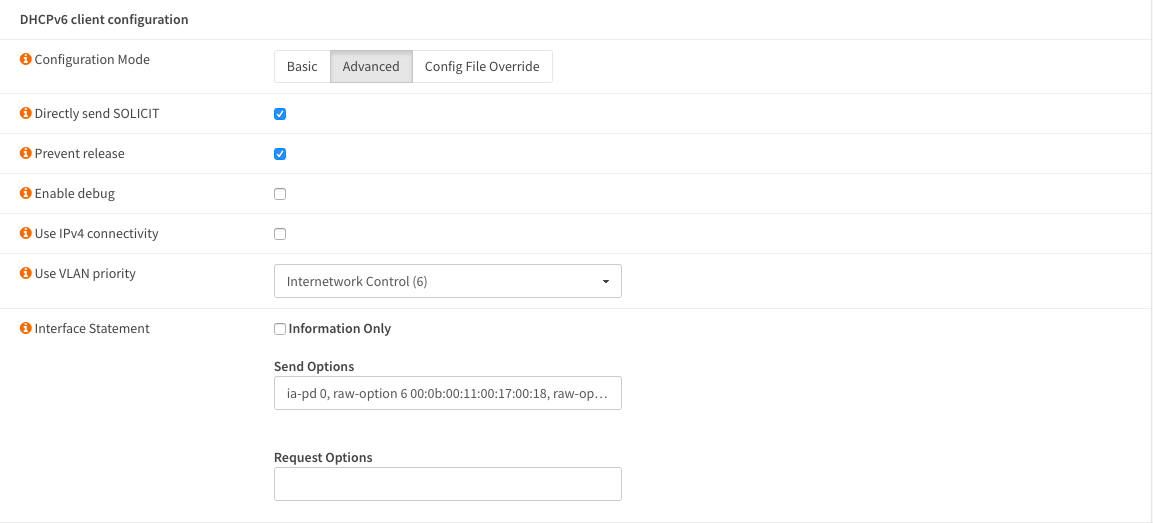Focus the Request Options input field
Screen dimensions: 1153x523
pos(447,484)
